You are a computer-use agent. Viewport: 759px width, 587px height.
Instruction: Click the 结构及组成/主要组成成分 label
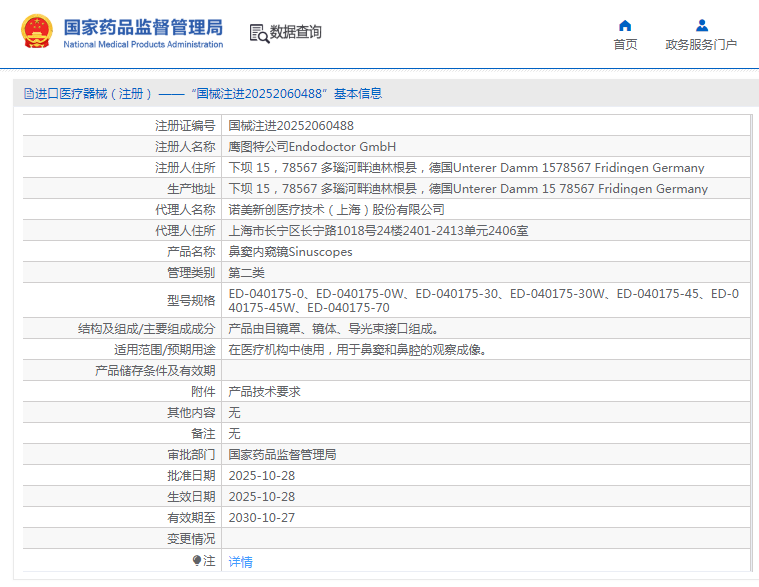pyautogui.click(x=147, y=329)
